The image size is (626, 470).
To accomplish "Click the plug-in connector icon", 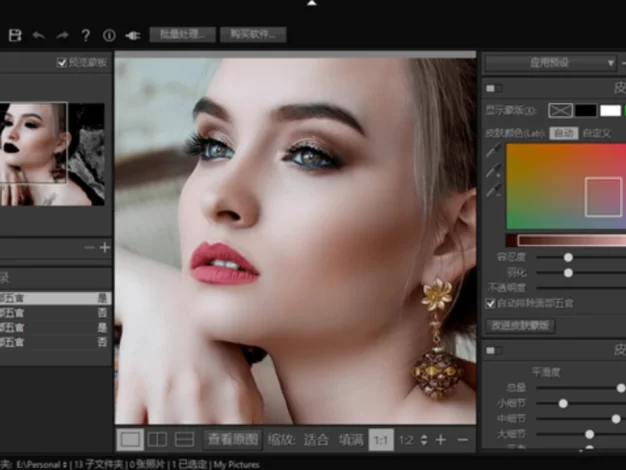I will coord(133,36).
